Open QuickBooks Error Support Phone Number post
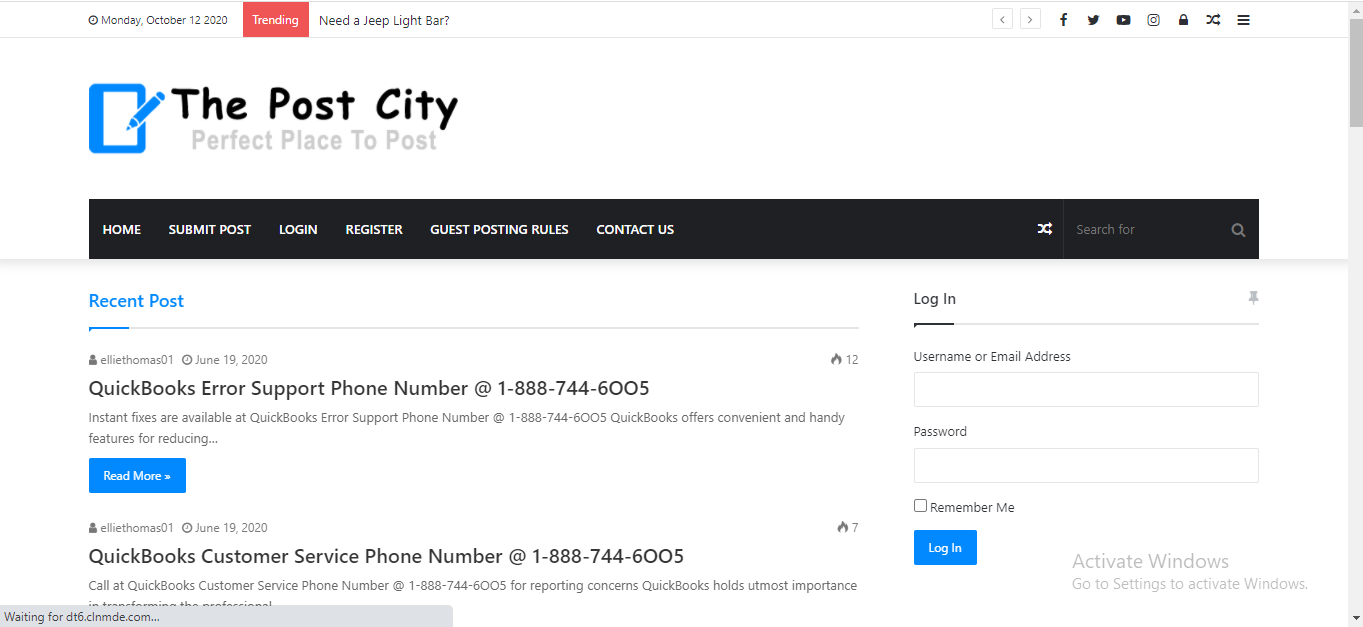Image resolution: width=1363 pixels, height=627 pixels. pos(369,388)
